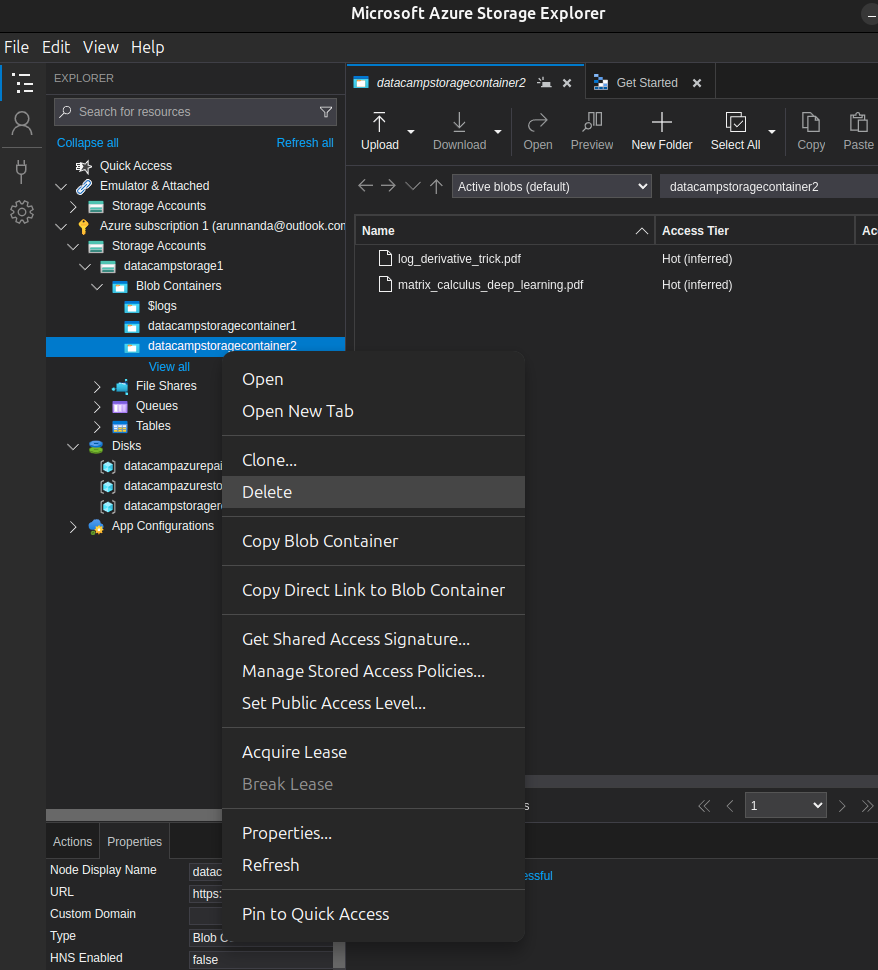Open the Settings gear in sidebar

click(22, 212)
